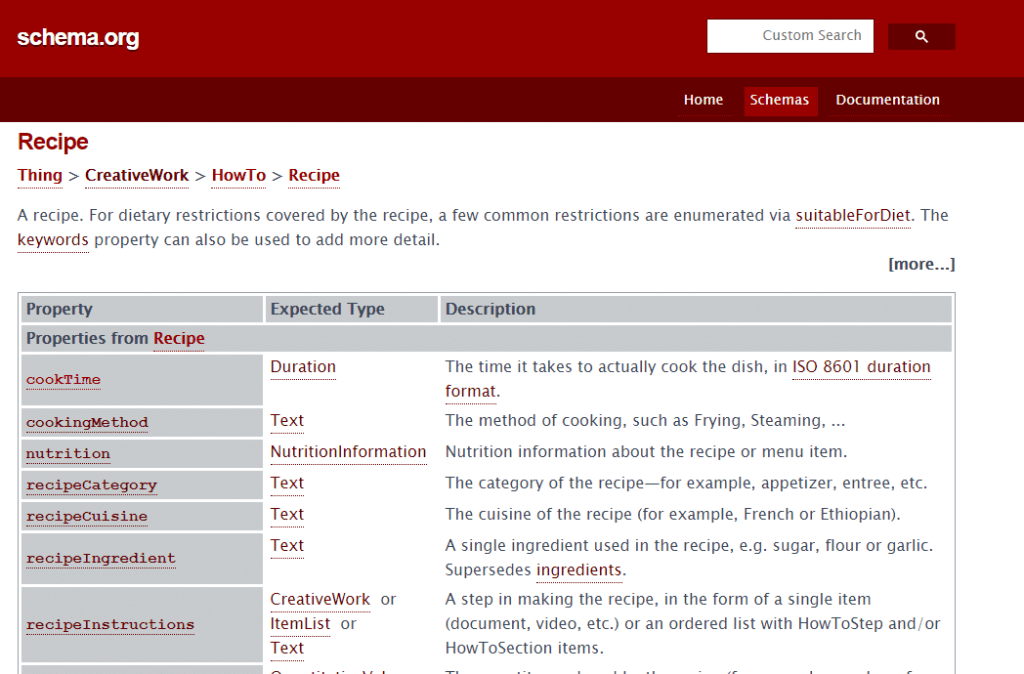The height and width of the screenshot is (674, 1024).
Task: Open the Home navigation item
Action: click(703, 100)
